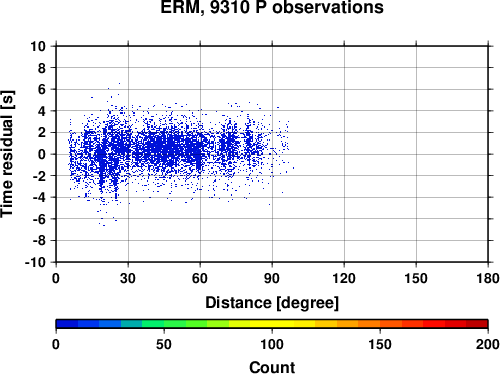The width and height of the screenshot is (500, 374).
Task: Click the x-axis tick label 180
Action: 488,278
